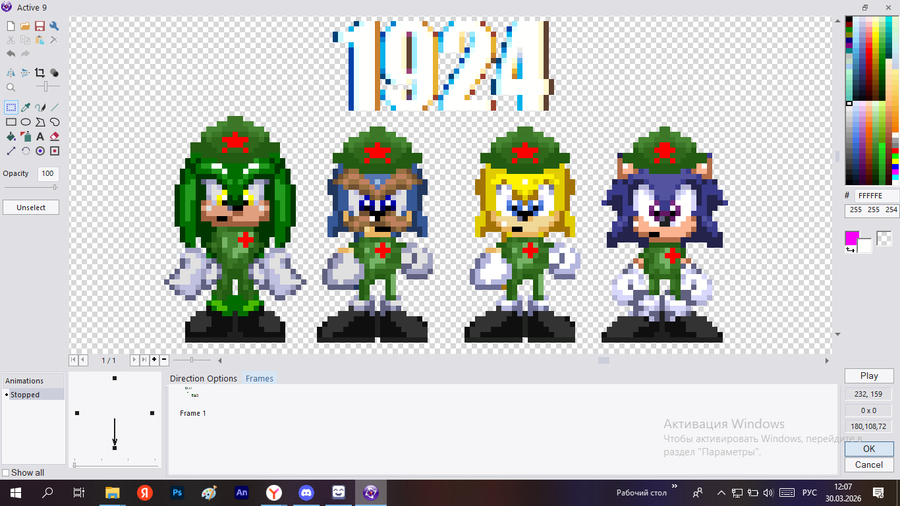Open File Explorer from taskbar

(x=112, y=493)
